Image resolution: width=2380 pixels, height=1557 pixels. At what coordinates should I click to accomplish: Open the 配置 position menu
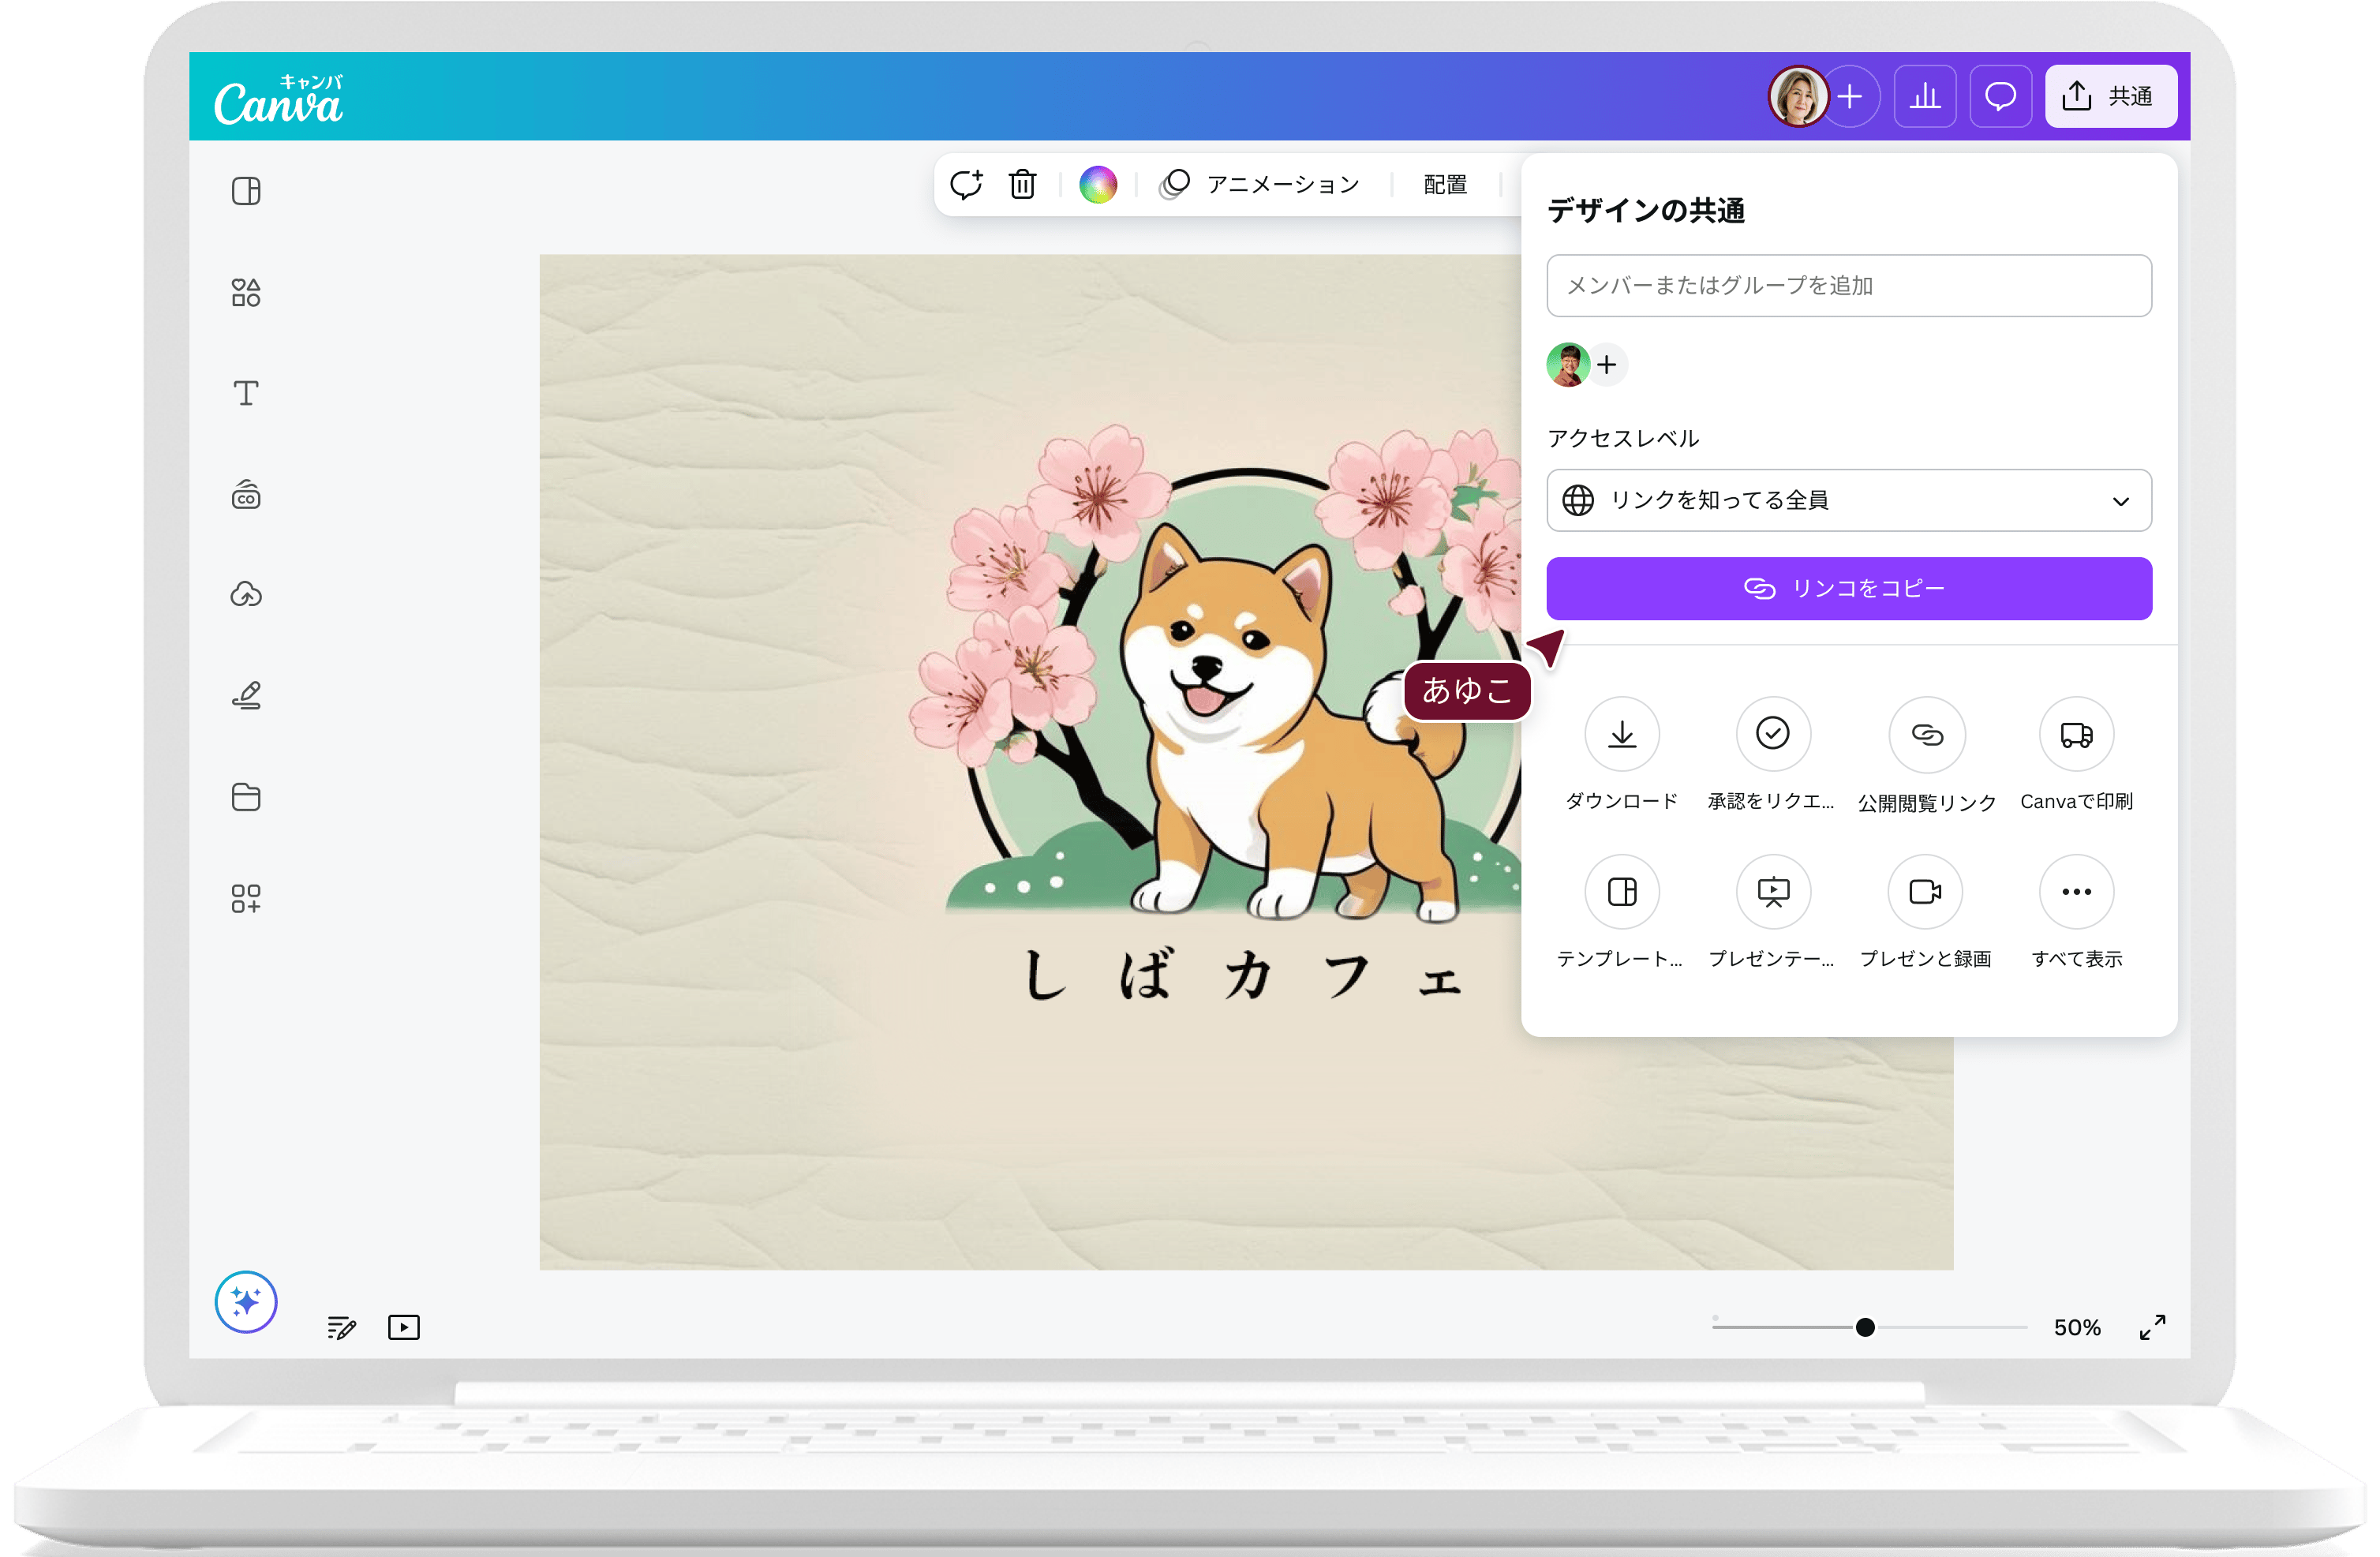[x=1445, y=185]
